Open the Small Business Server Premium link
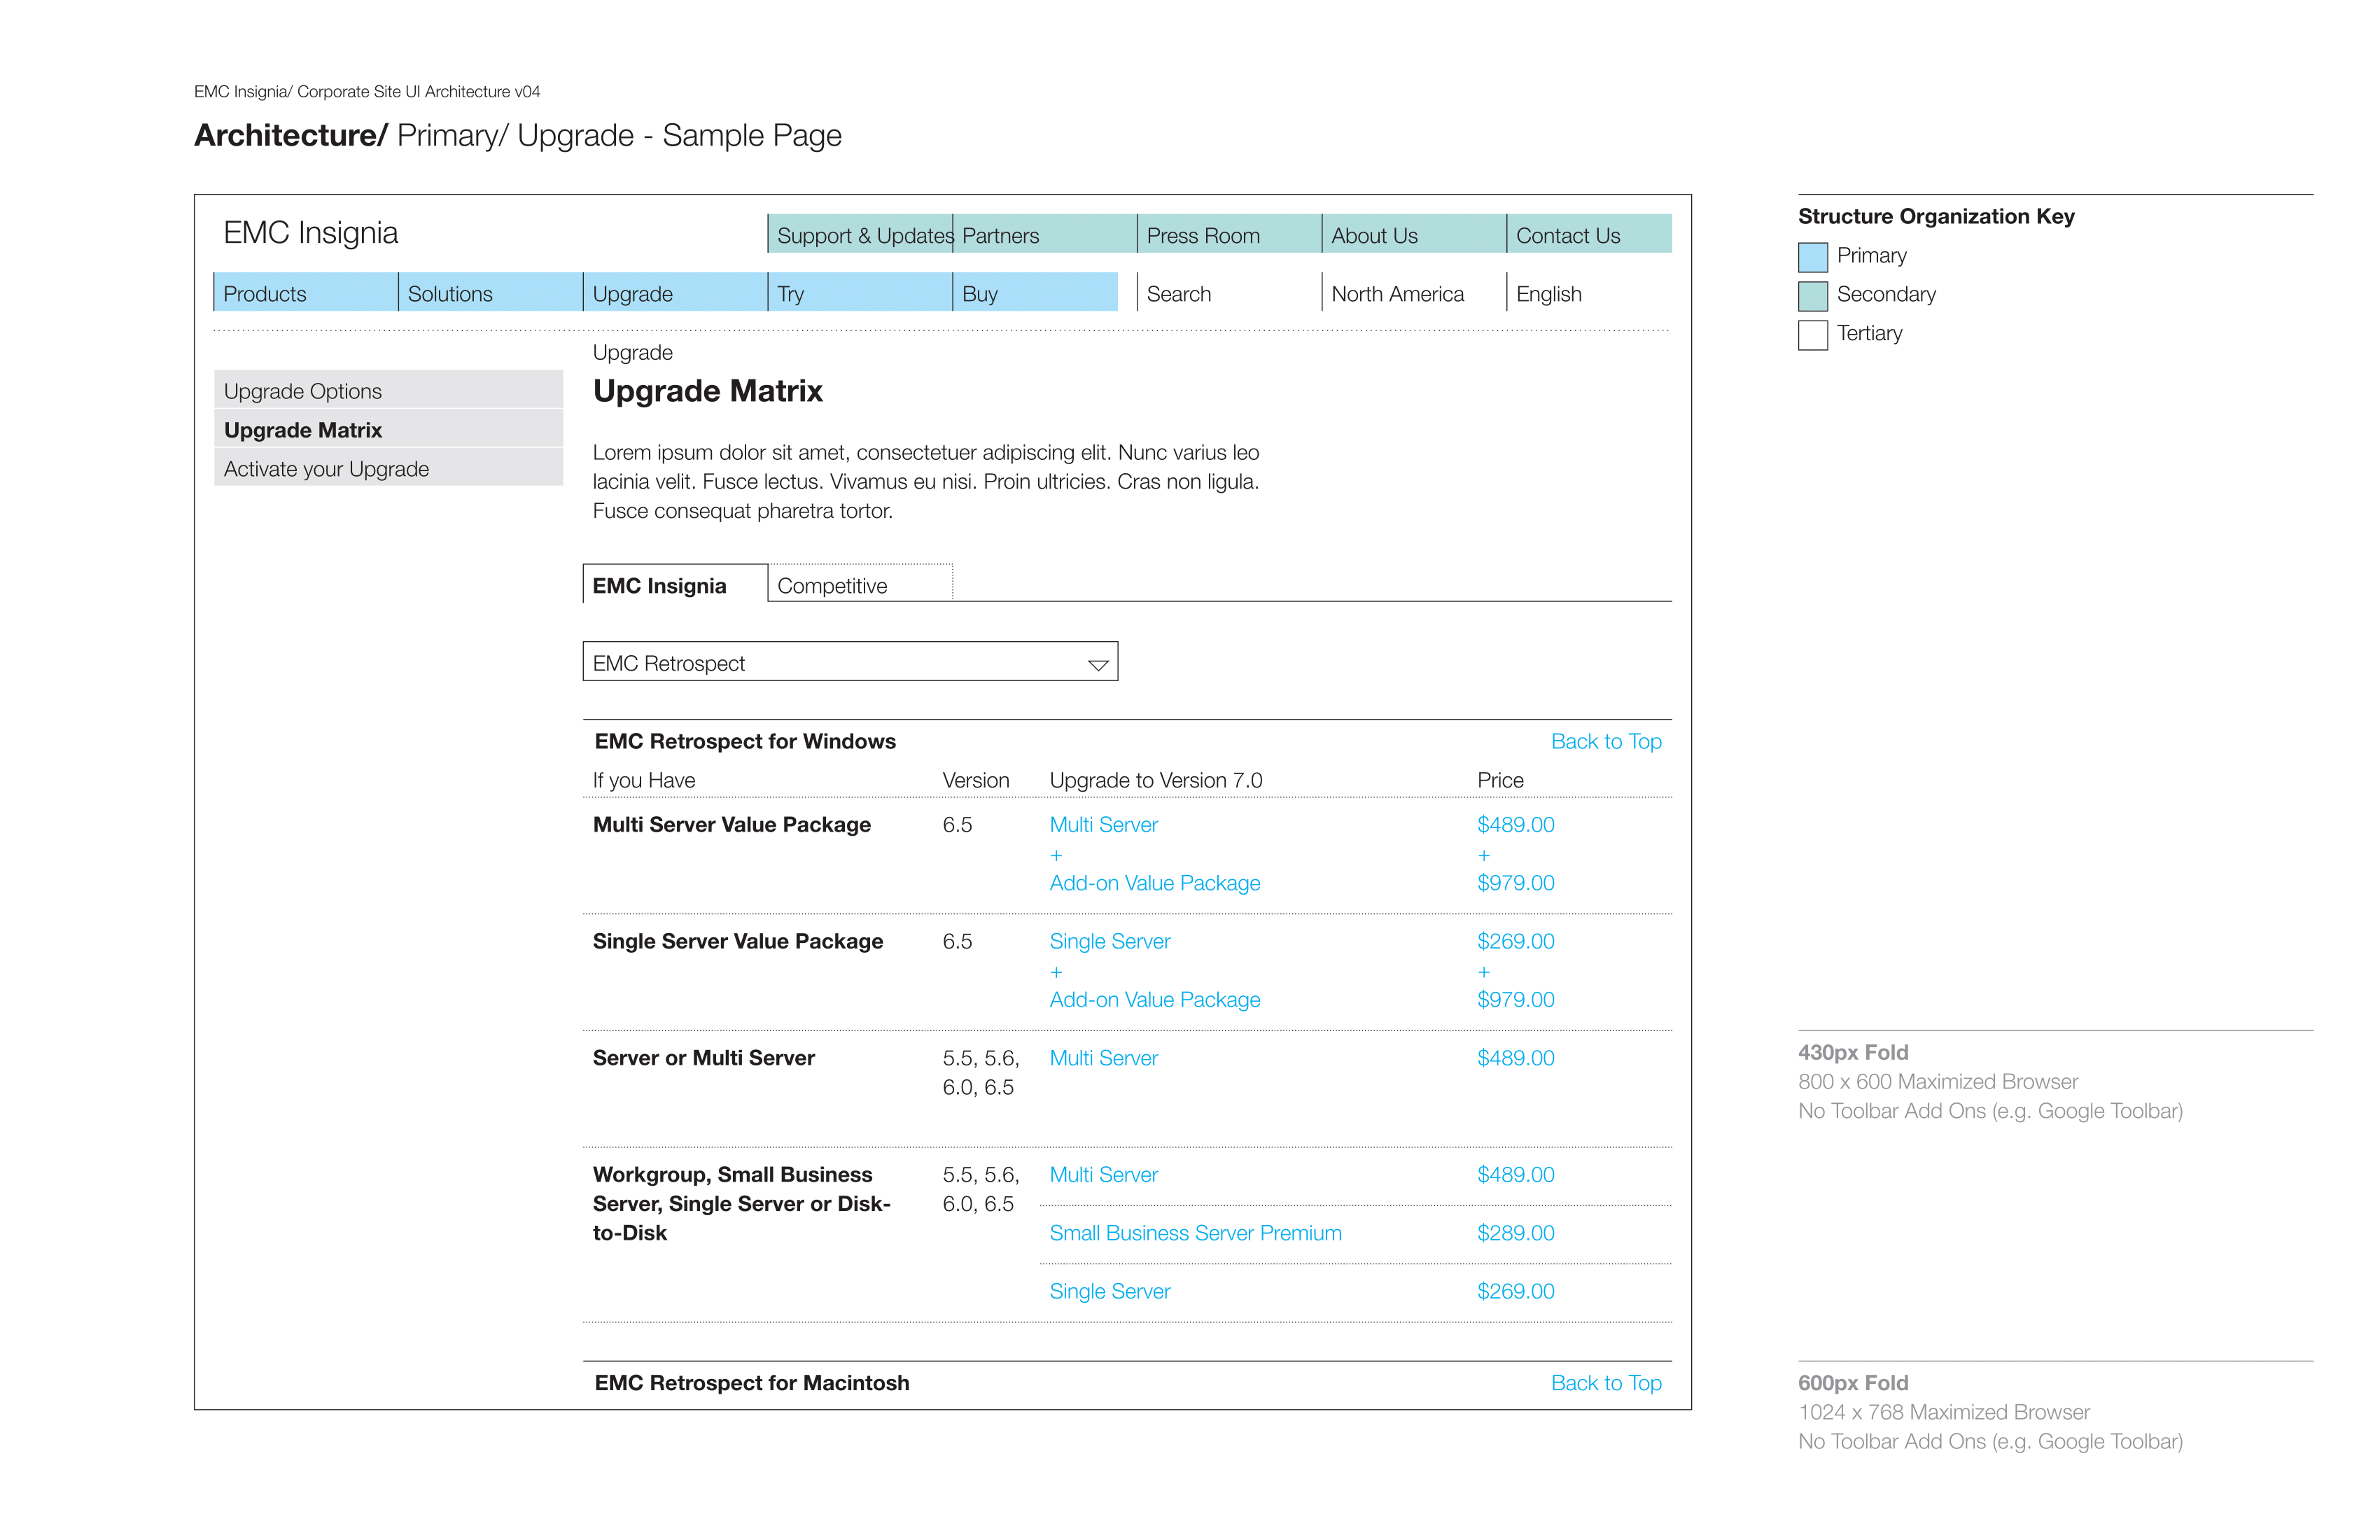The image size is (2380, 1540). coord(1195,1233)
